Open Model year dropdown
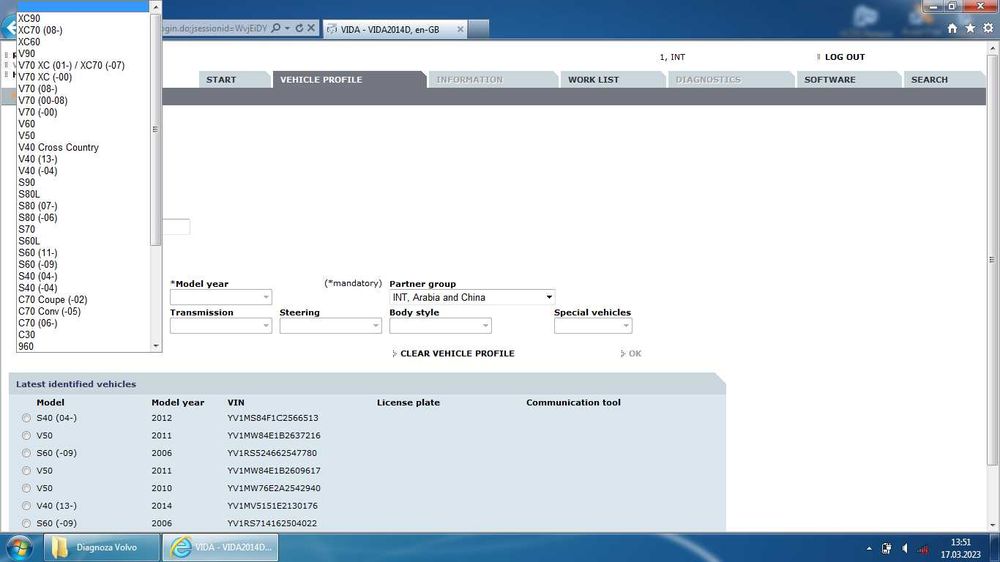Viewport: 1000px width, 562px height. pos(221,297)
